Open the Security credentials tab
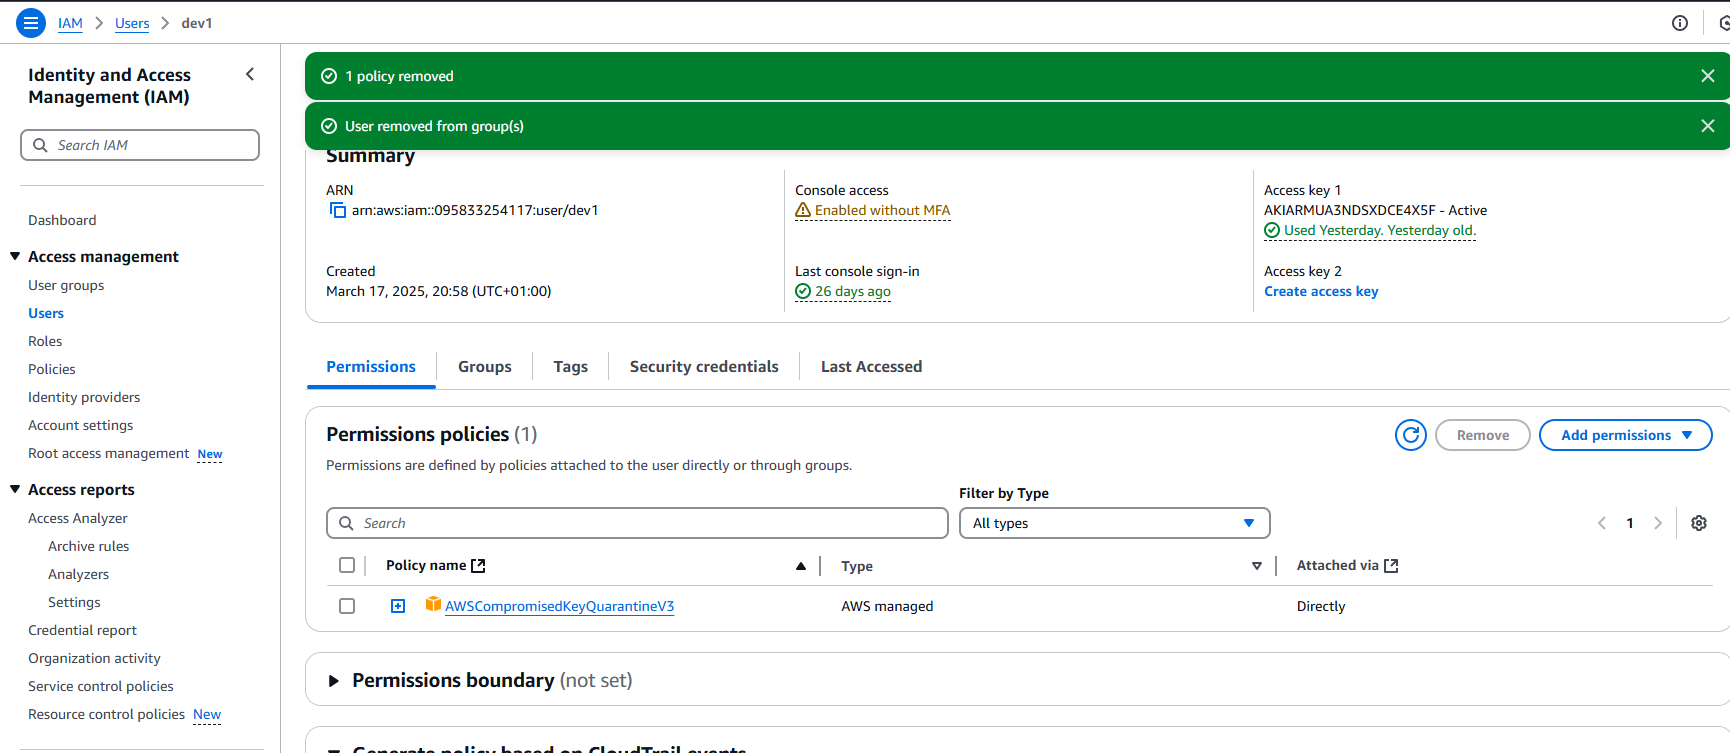This screenshot has height=753, width=1730. click(704, 367)
